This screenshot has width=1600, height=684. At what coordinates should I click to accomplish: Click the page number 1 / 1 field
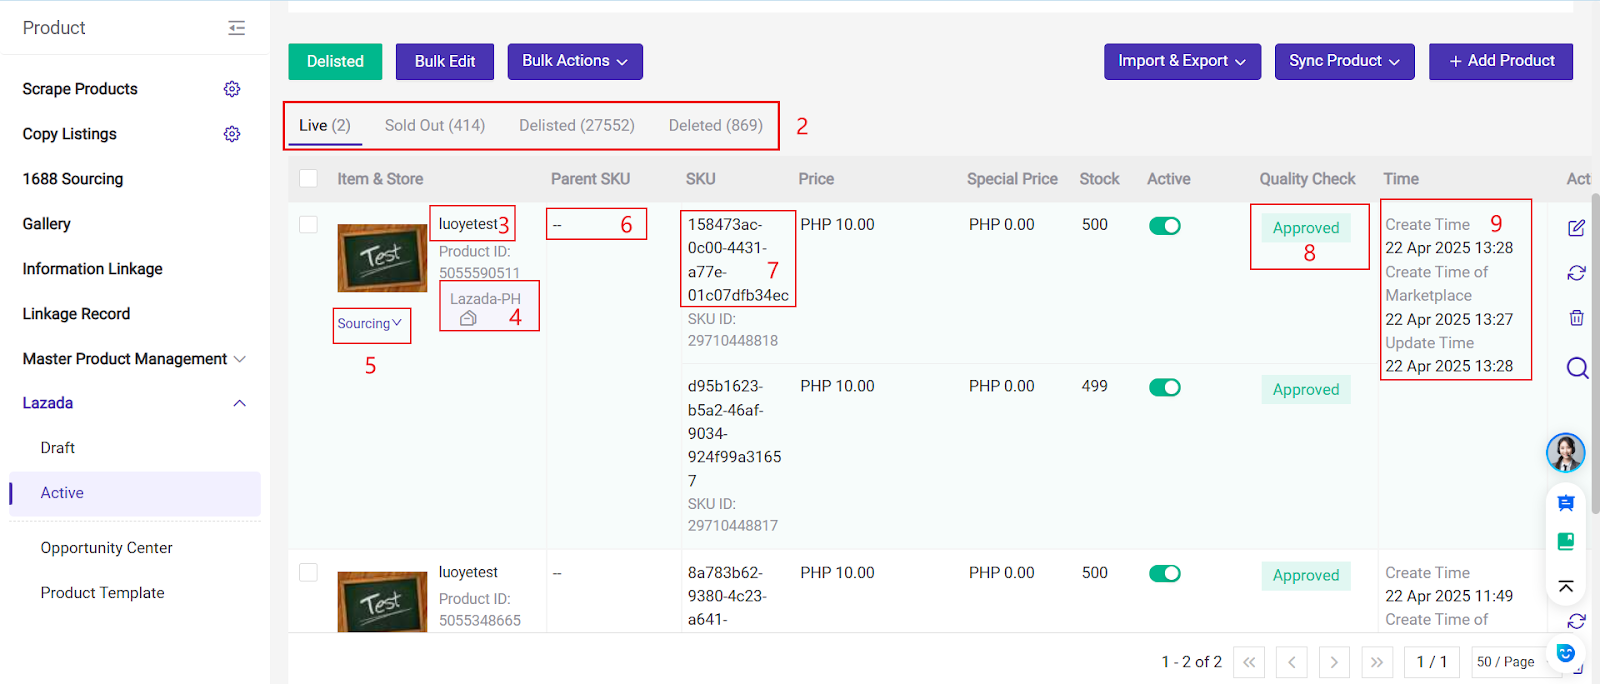pos(1432,662)
